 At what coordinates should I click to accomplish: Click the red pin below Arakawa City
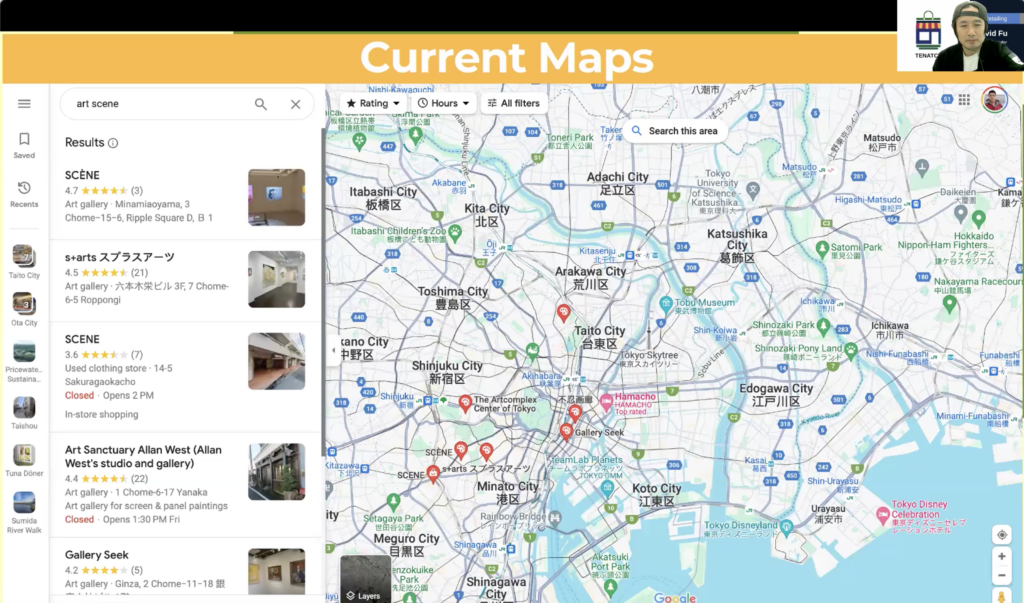point(564,313)
